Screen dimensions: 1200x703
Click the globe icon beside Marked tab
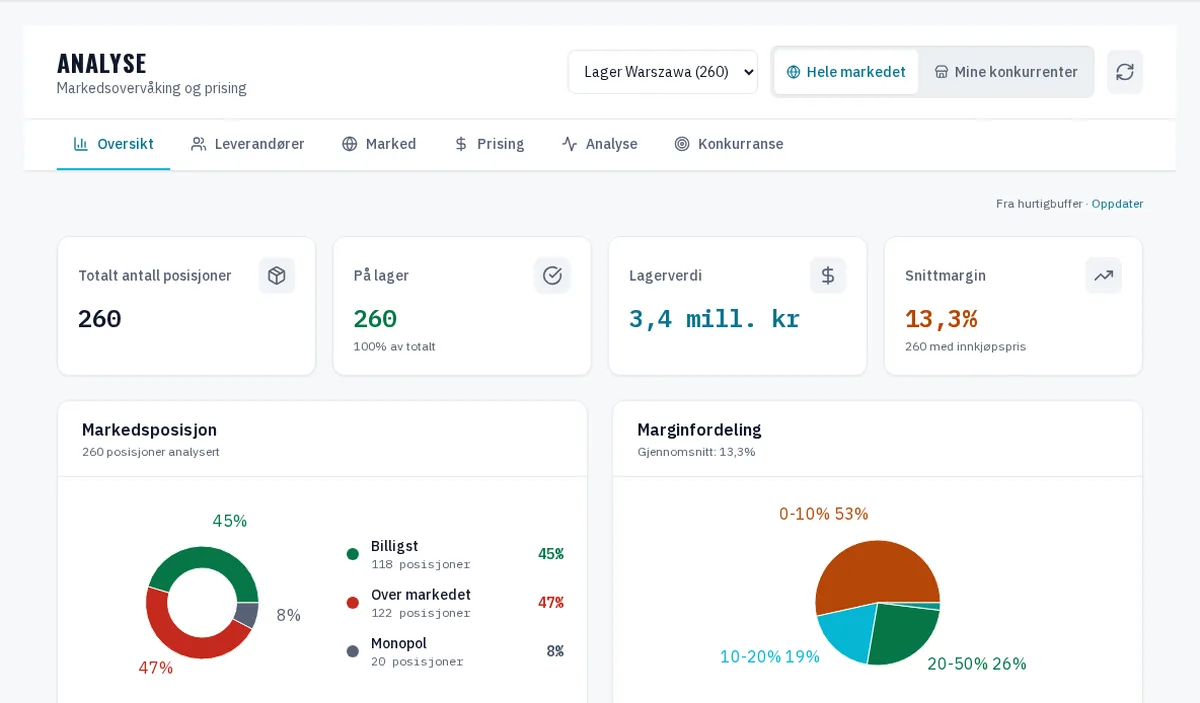[x=349, y=144]
